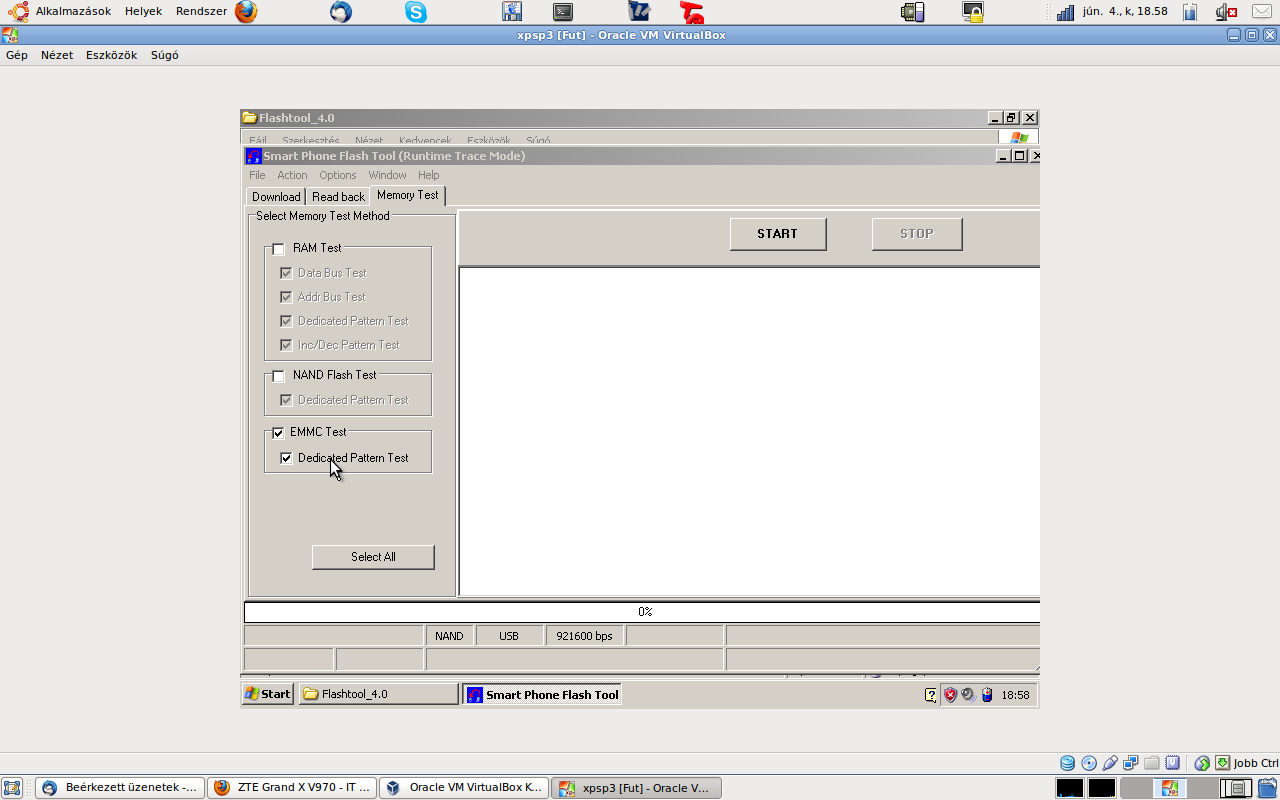Click the lock screen monitor icon
Screen dimensions: 1280x800
click(973, 12)
